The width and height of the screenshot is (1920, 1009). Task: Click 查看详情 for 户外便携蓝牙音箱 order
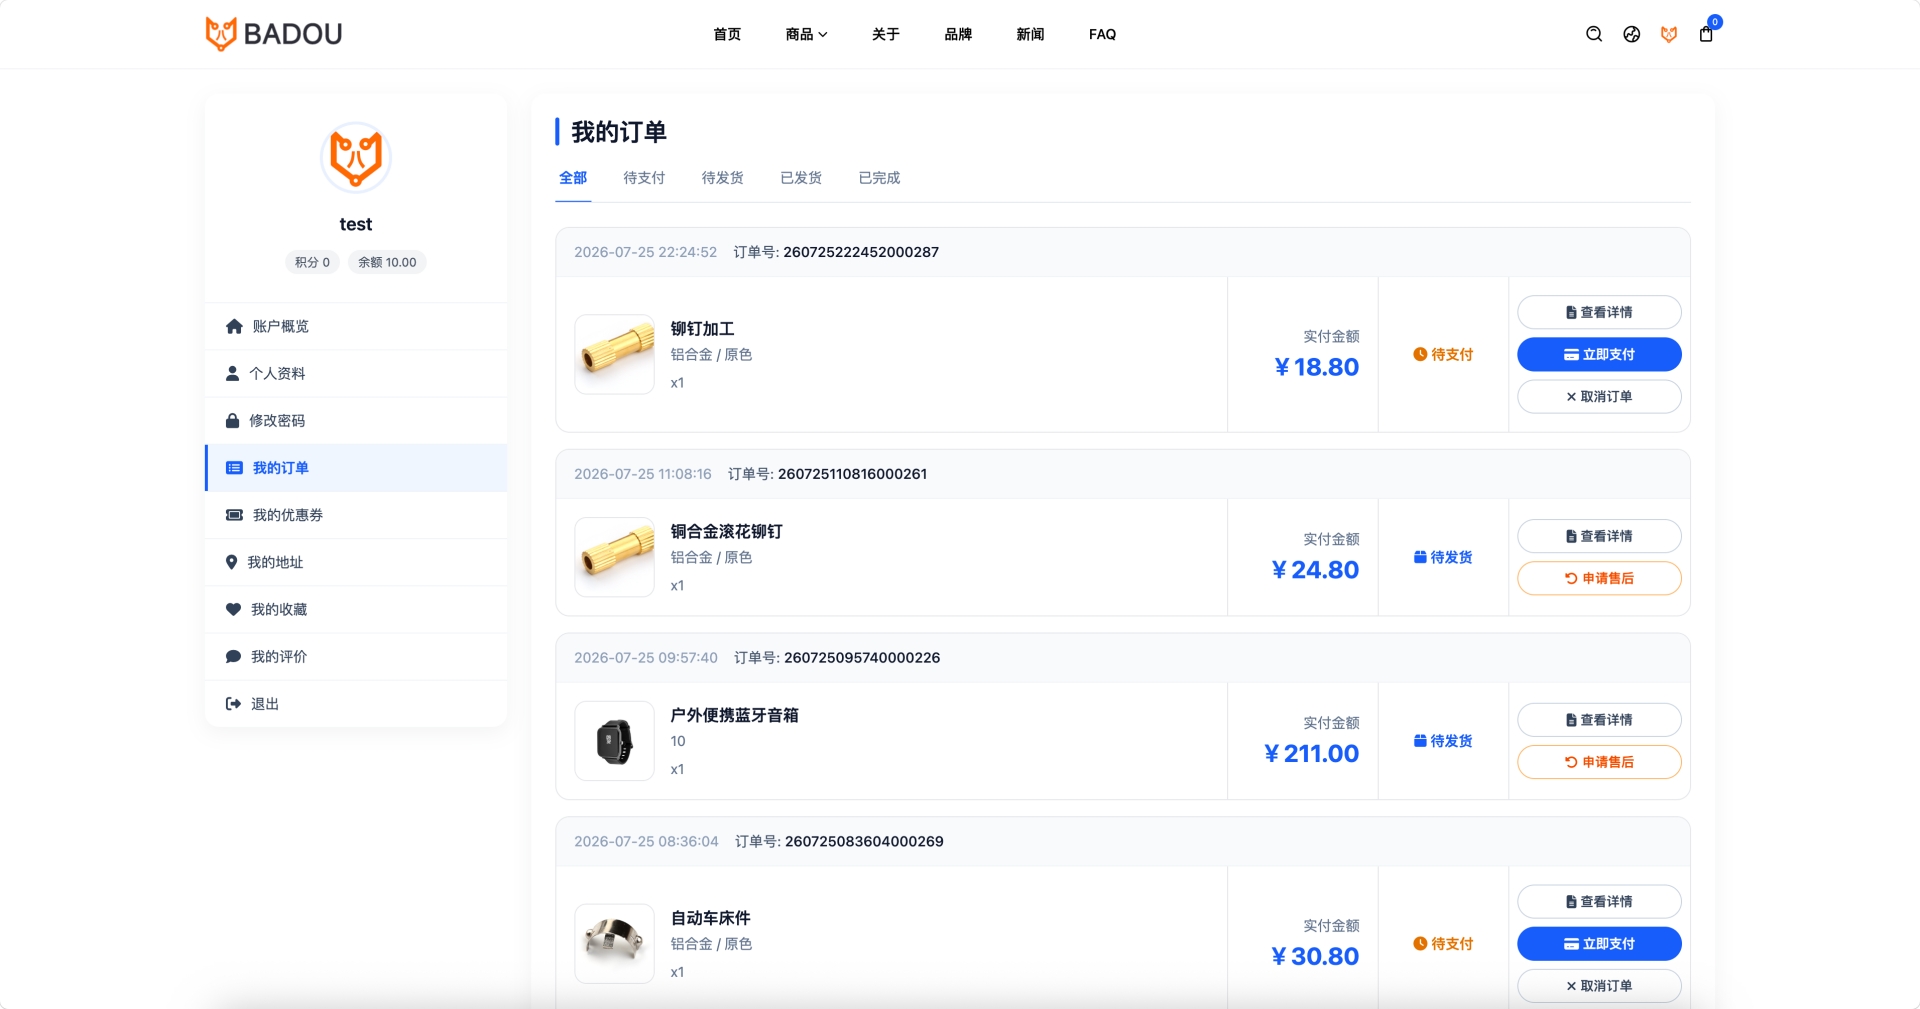point(1599,720)
